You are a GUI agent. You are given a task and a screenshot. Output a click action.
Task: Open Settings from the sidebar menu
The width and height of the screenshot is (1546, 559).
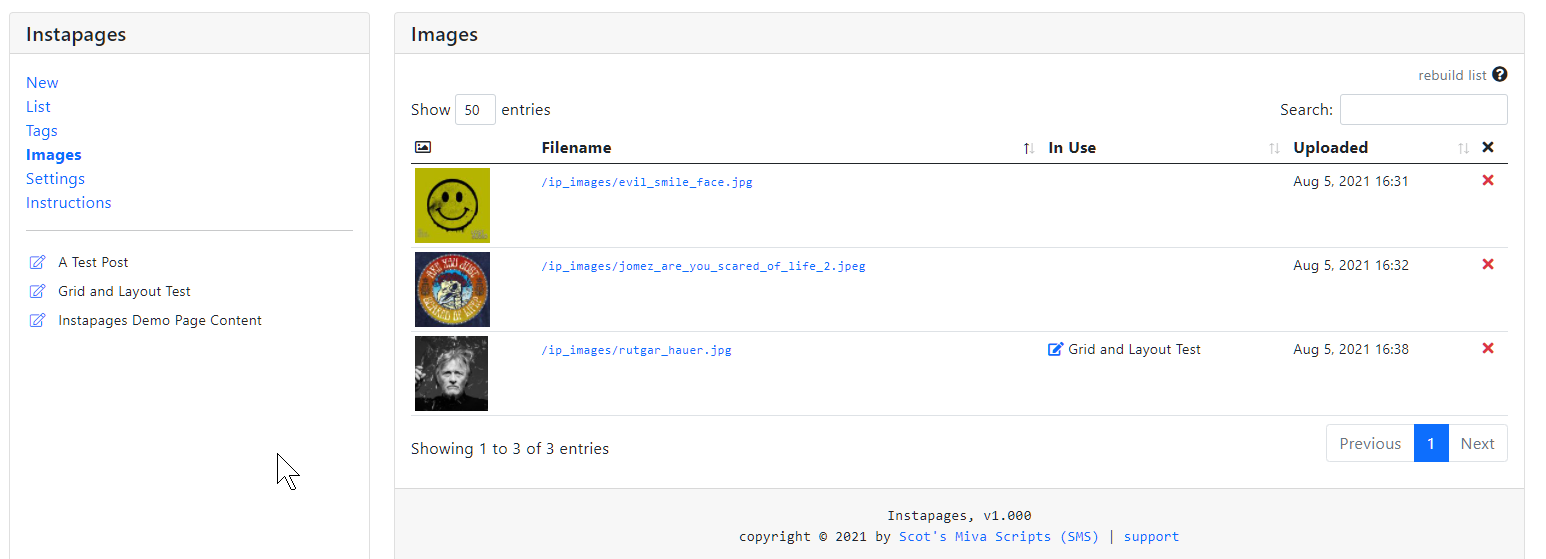pos(55,179)
